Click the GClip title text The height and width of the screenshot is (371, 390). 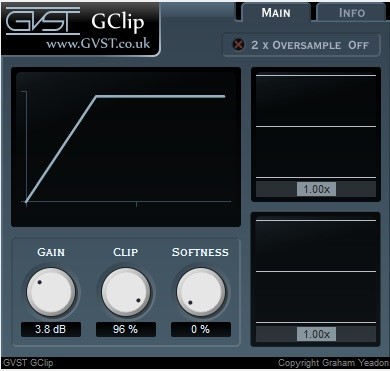118,22
